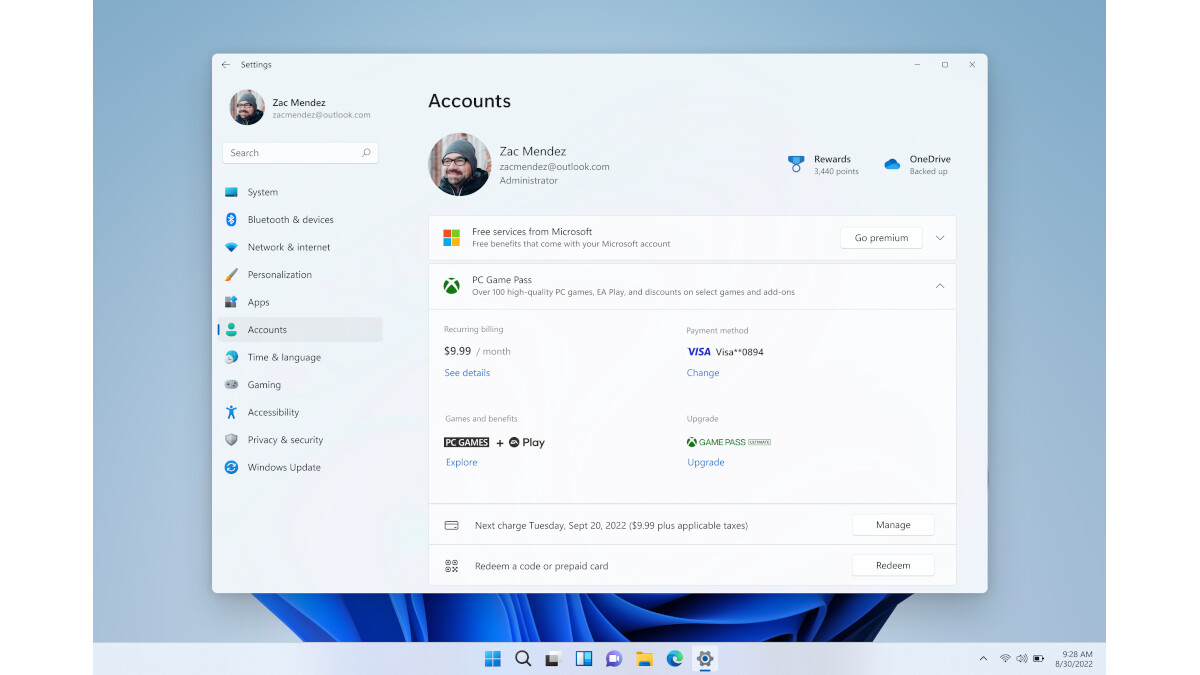Click the OneDrive cloud icon
This screenshot has height=675, width=1200.
tap(891, 162)
